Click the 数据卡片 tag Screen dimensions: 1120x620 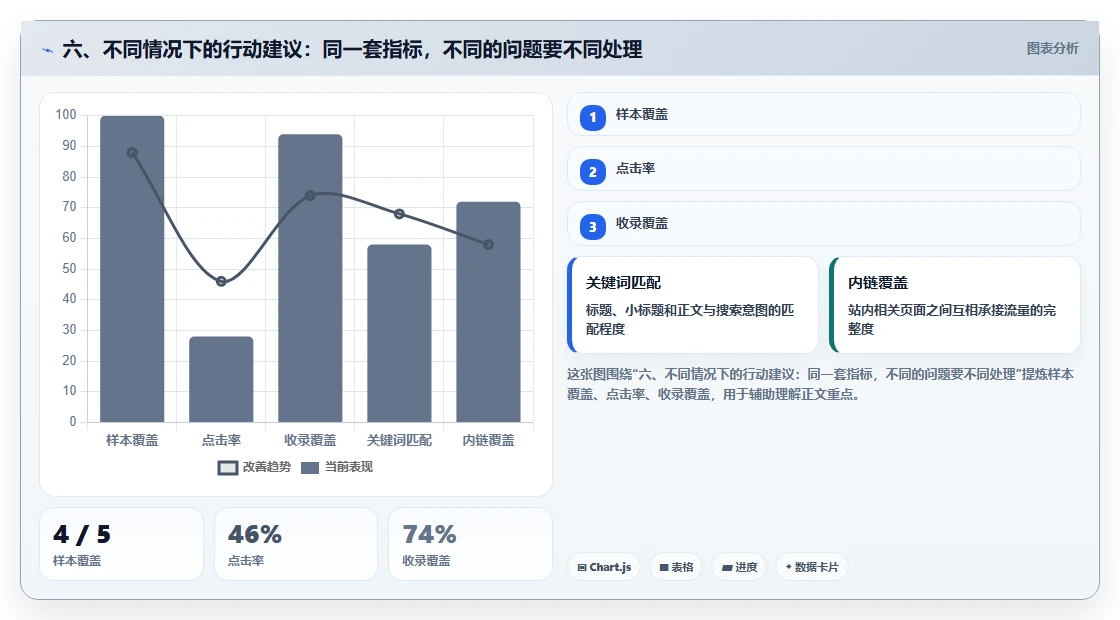pyautogui.click(x=811, y=567)
